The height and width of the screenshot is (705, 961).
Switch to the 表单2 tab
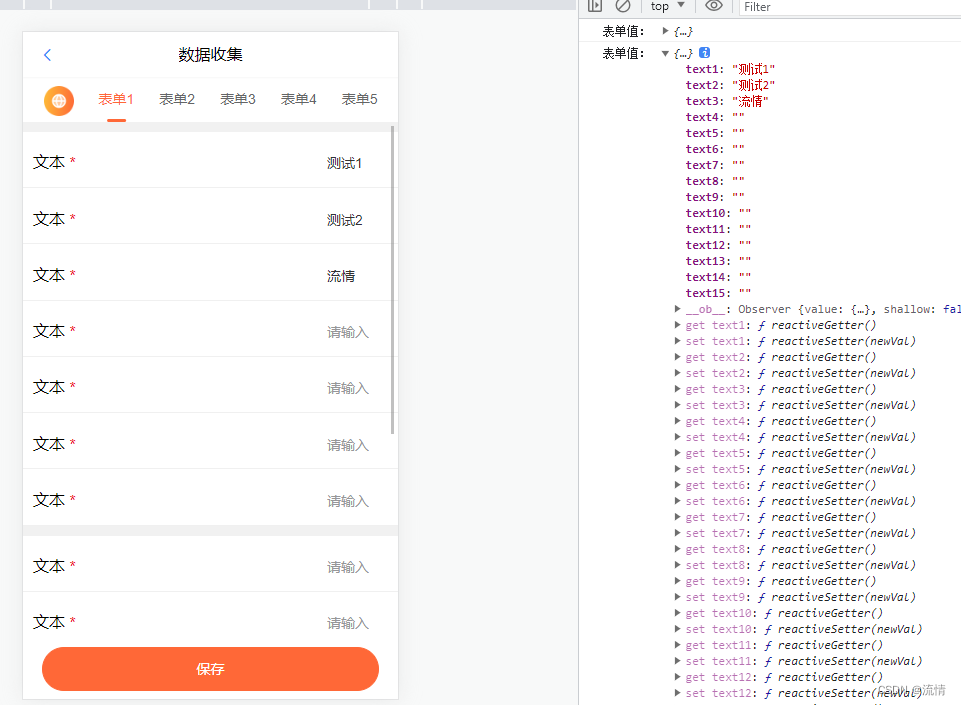coord(176,99)
